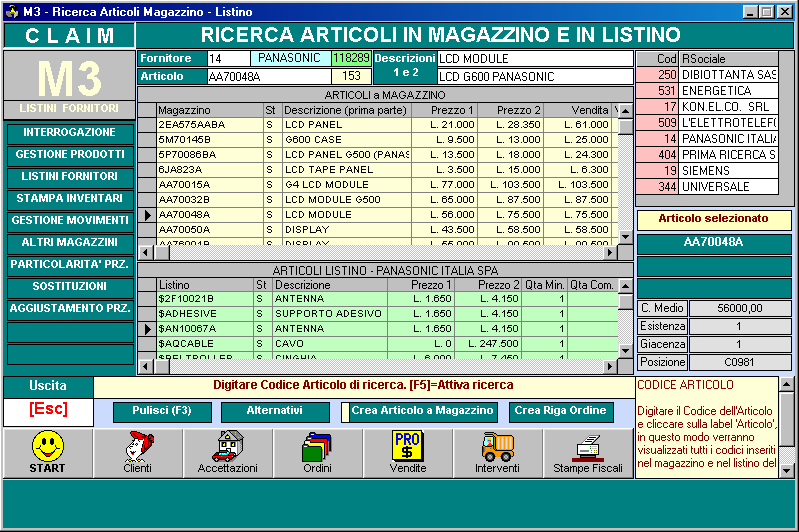
Task: Select supplier 344 UNIVERSALE
Action: coord(707,187)
